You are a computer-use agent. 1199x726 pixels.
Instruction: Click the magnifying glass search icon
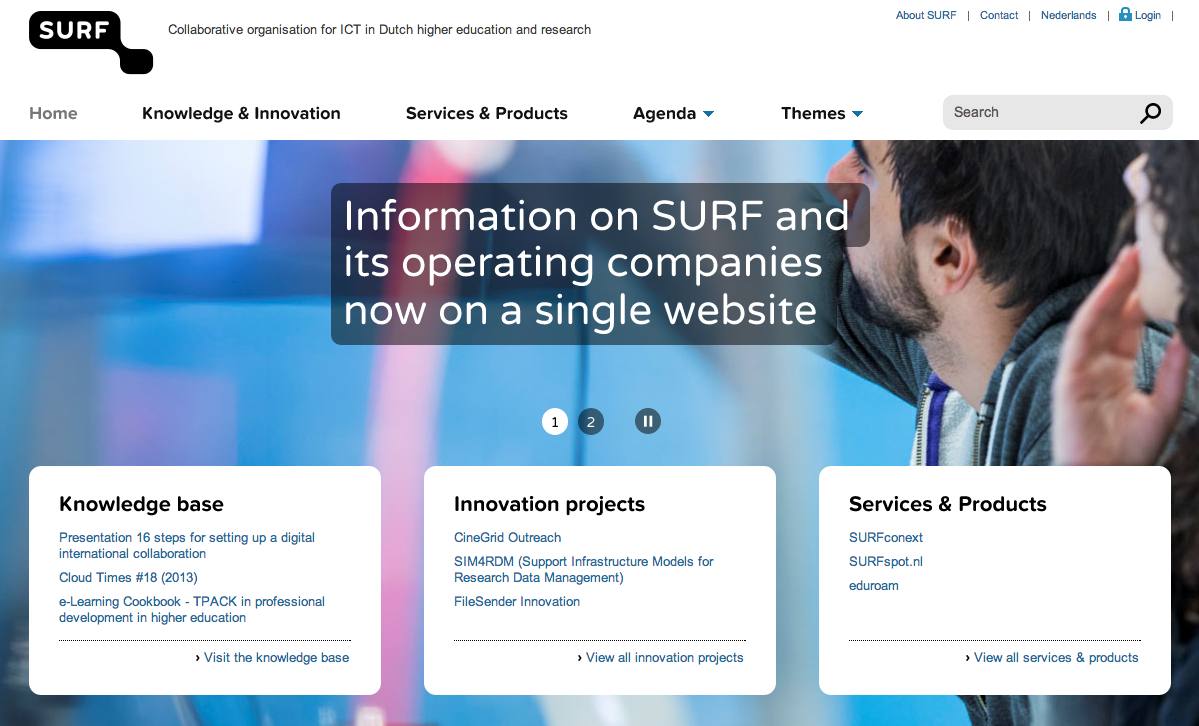pyautogui.click(x=1150, y=113)
